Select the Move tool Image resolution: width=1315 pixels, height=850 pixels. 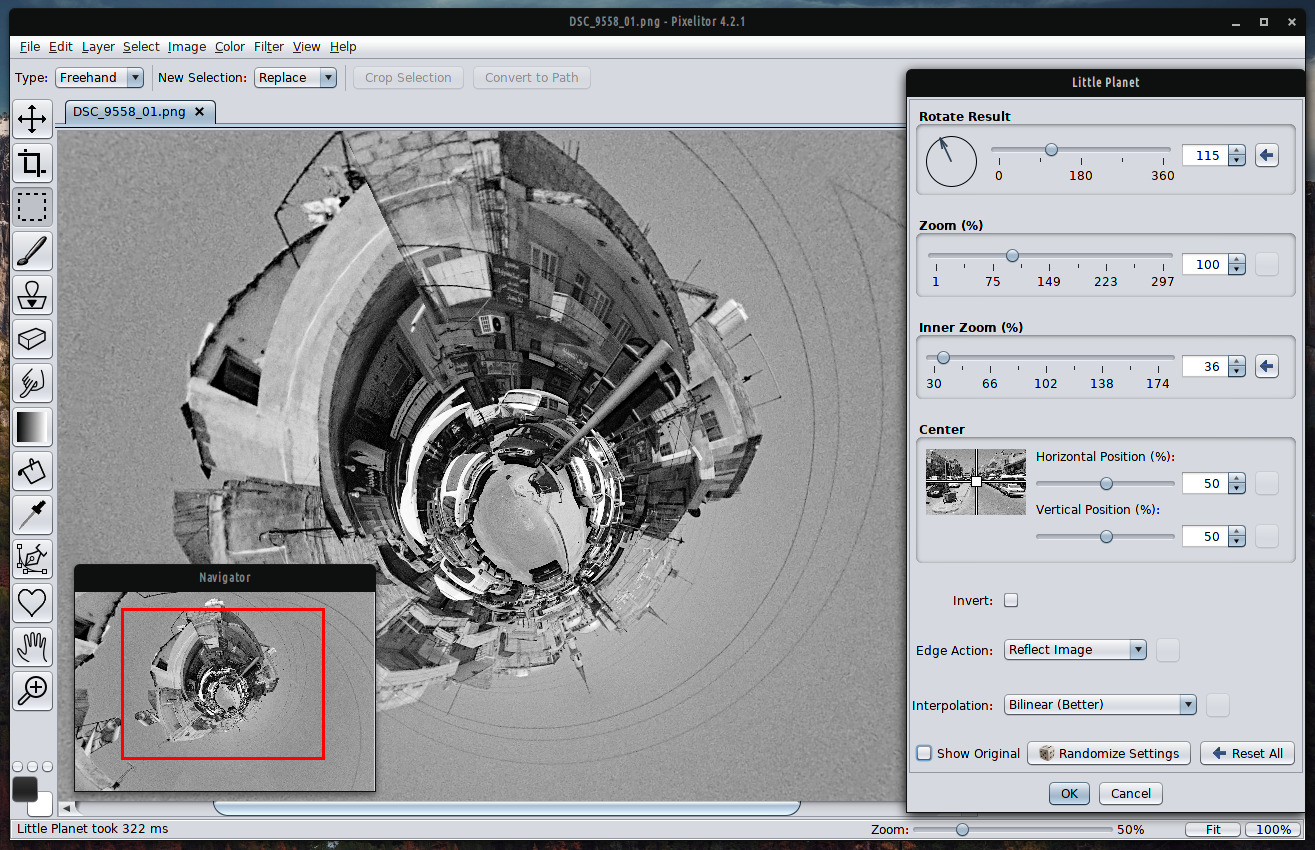[x=33, y=119]
